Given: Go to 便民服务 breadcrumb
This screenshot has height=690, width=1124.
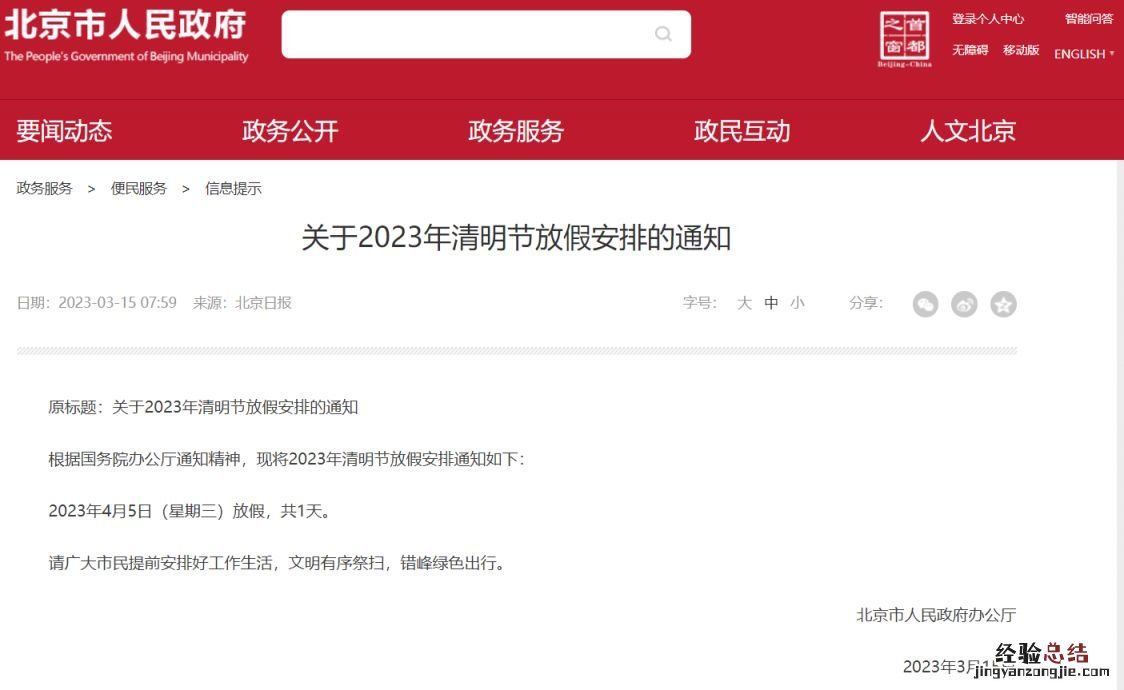Looking at the screenshot, I should coord(138,188).
